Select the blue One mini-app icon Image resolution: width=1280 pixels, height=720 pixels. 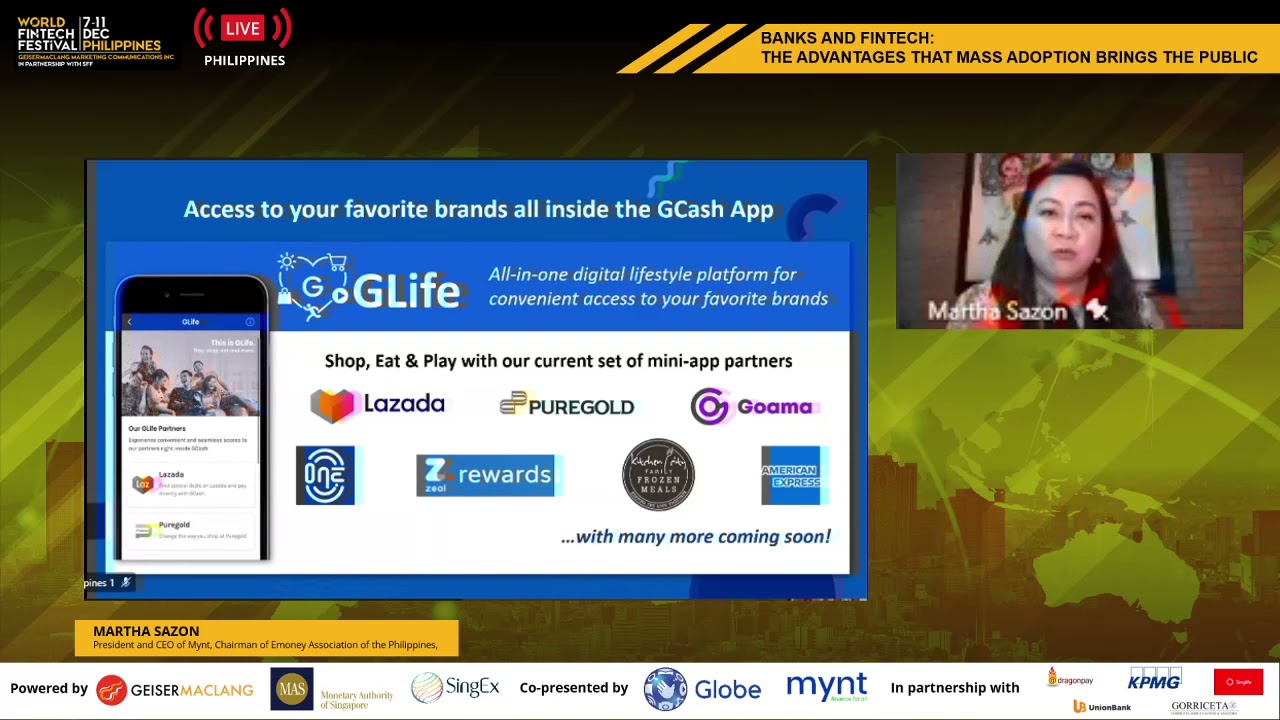325,475
